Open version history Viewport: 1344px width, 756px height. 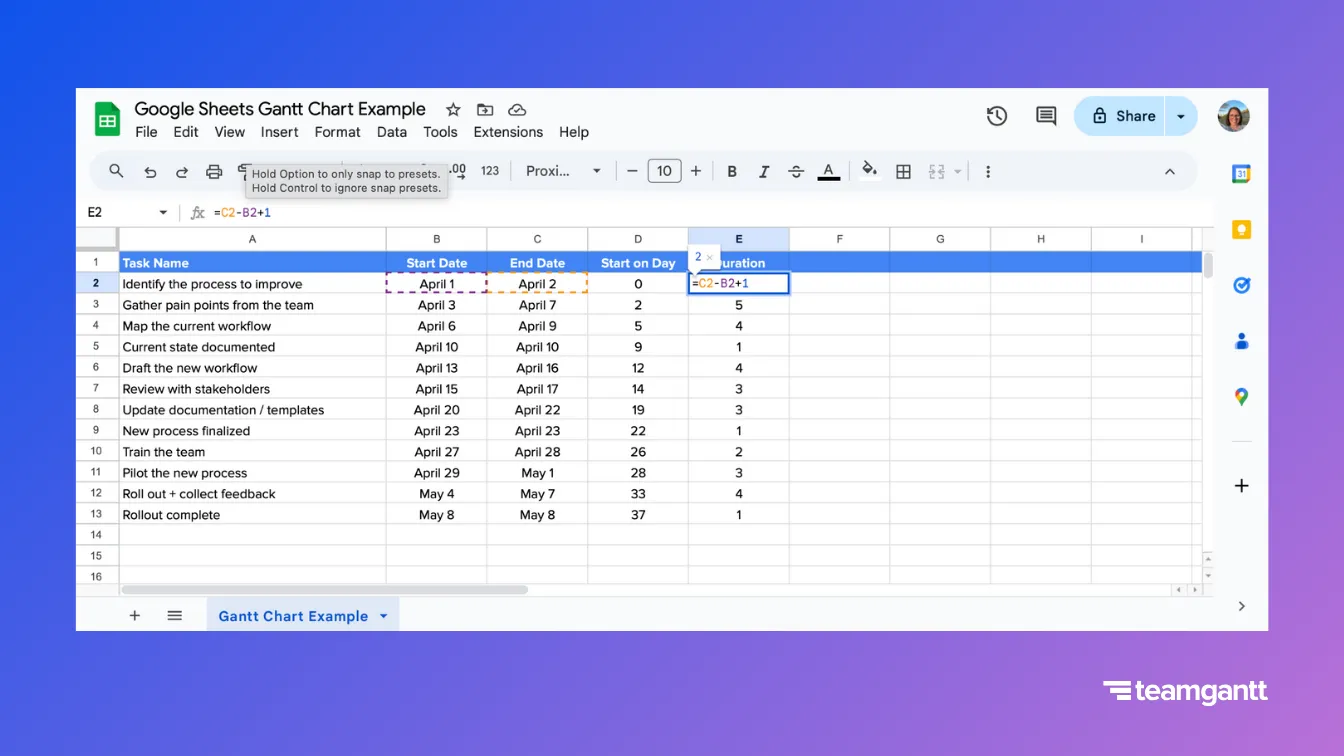pyautogui.click(x=996, y=116)
